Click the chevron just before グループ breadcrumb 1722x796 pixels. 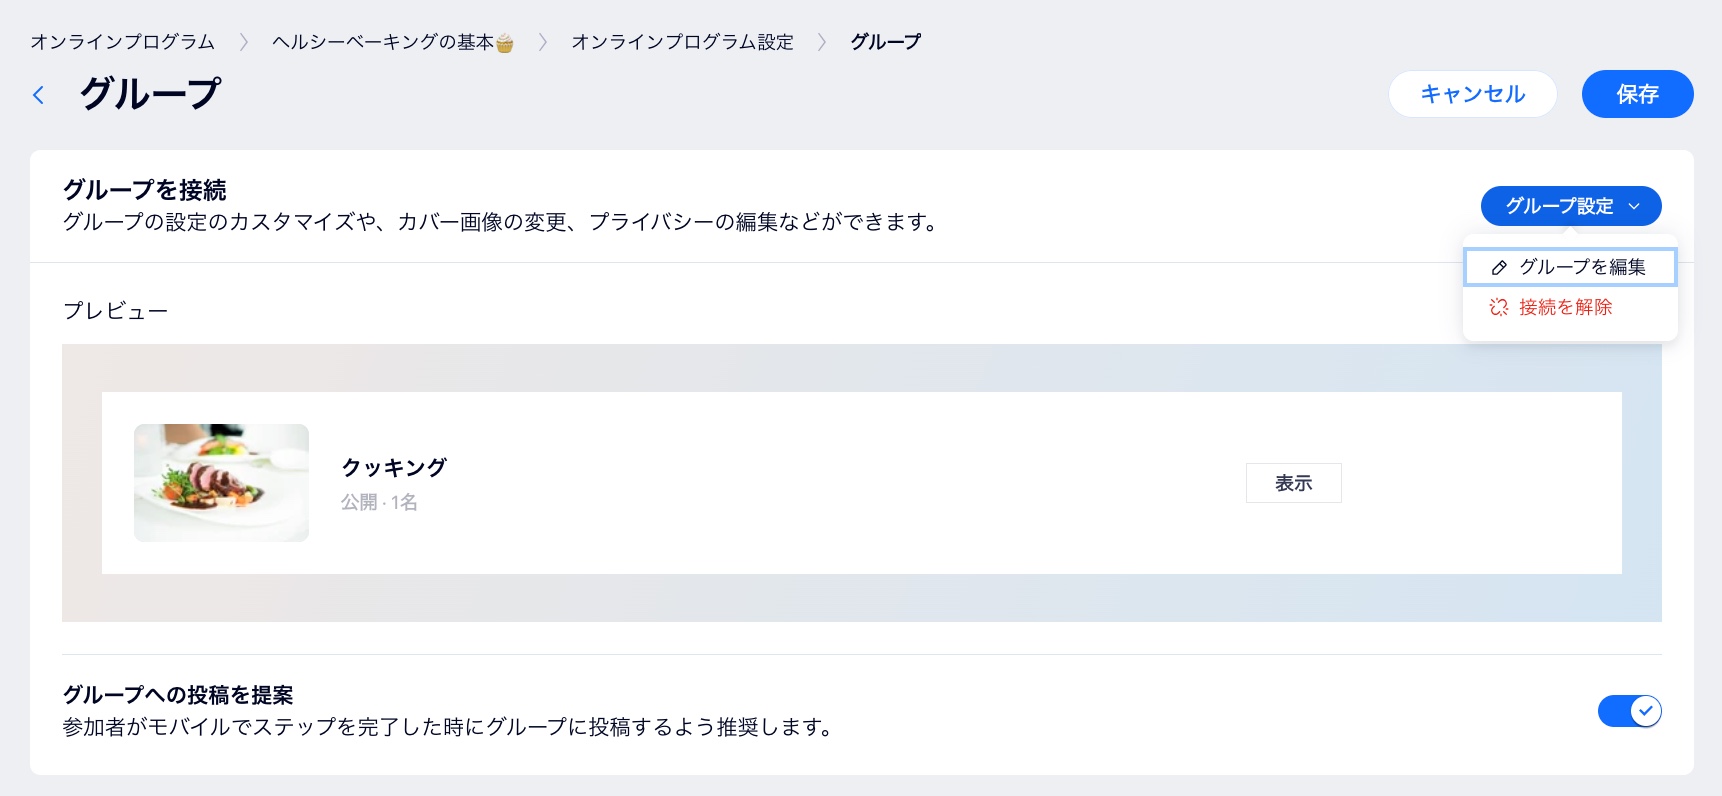tap(822, 42)
